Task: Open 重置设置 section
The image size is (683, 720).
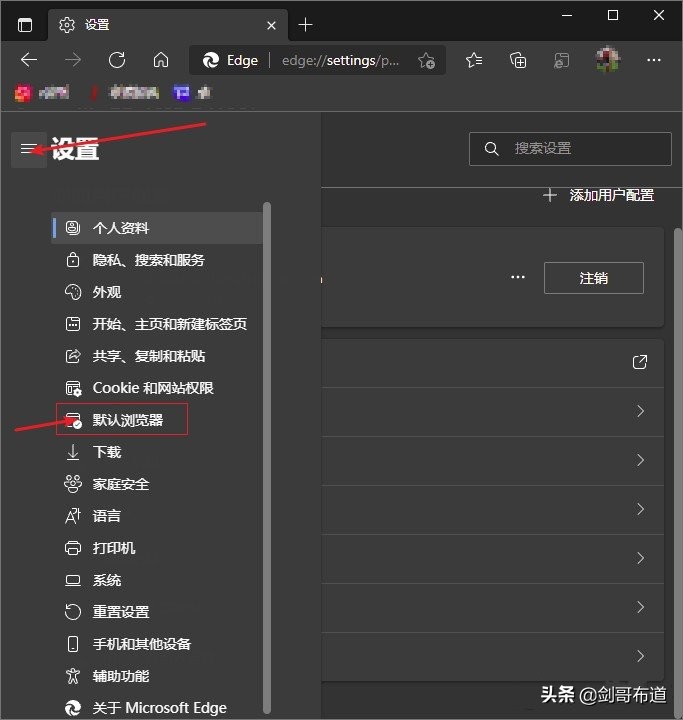Action: click(157, 612)
